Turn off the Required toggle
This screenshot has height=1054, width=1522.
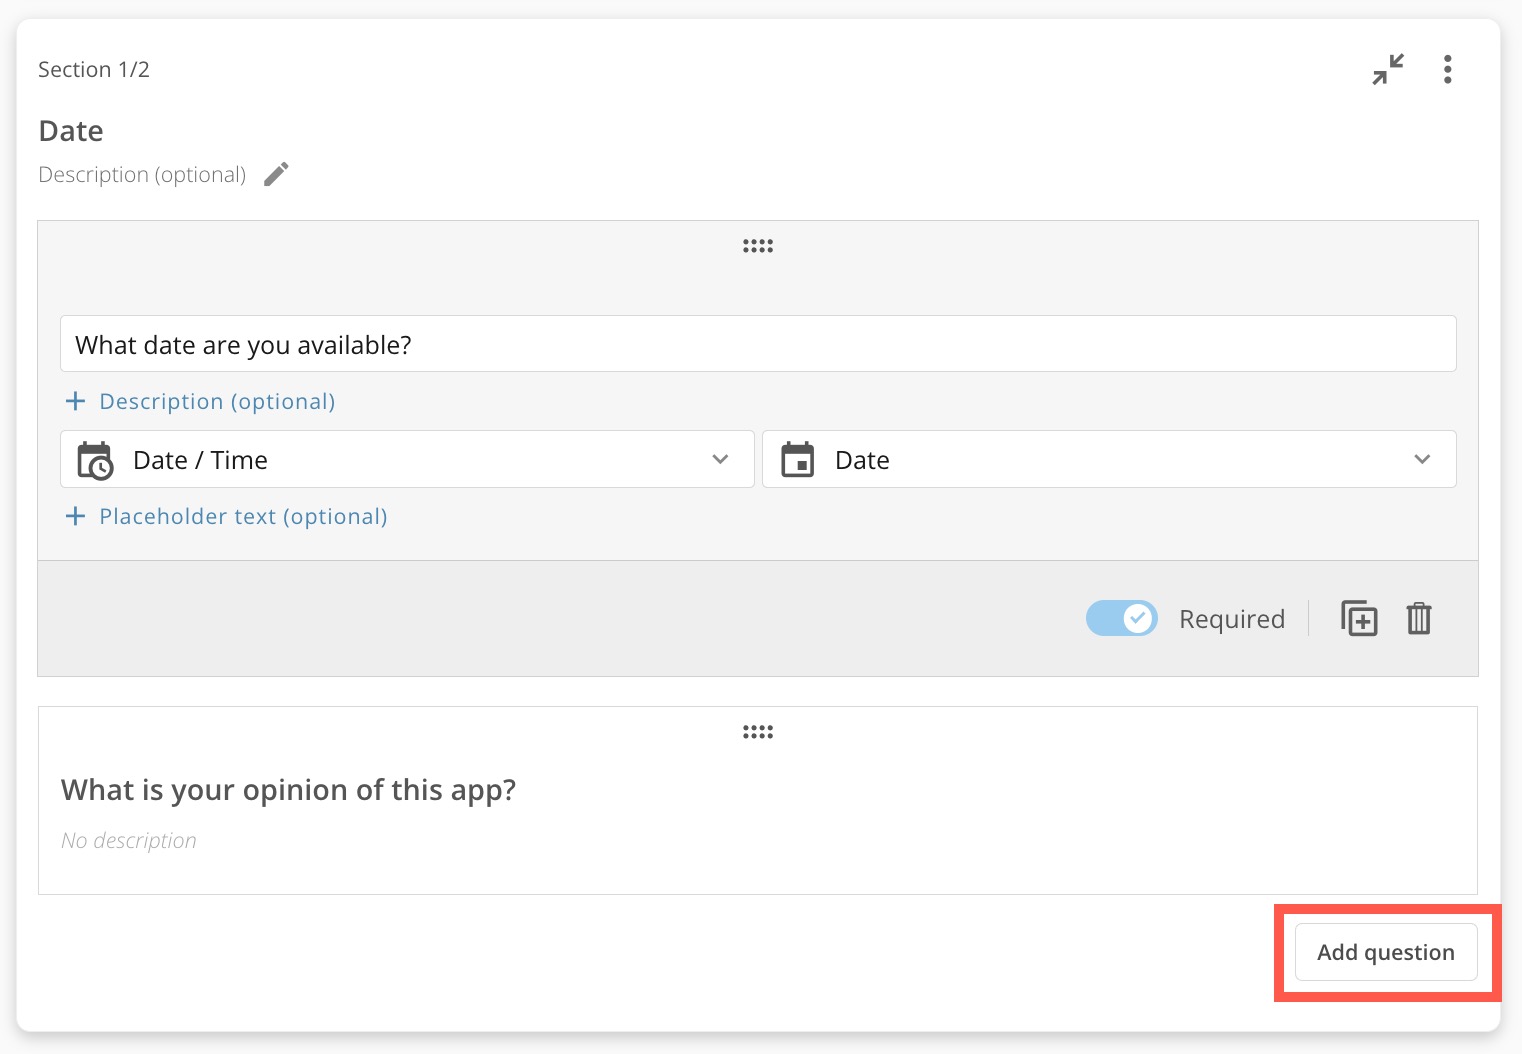coord(1121,619)
